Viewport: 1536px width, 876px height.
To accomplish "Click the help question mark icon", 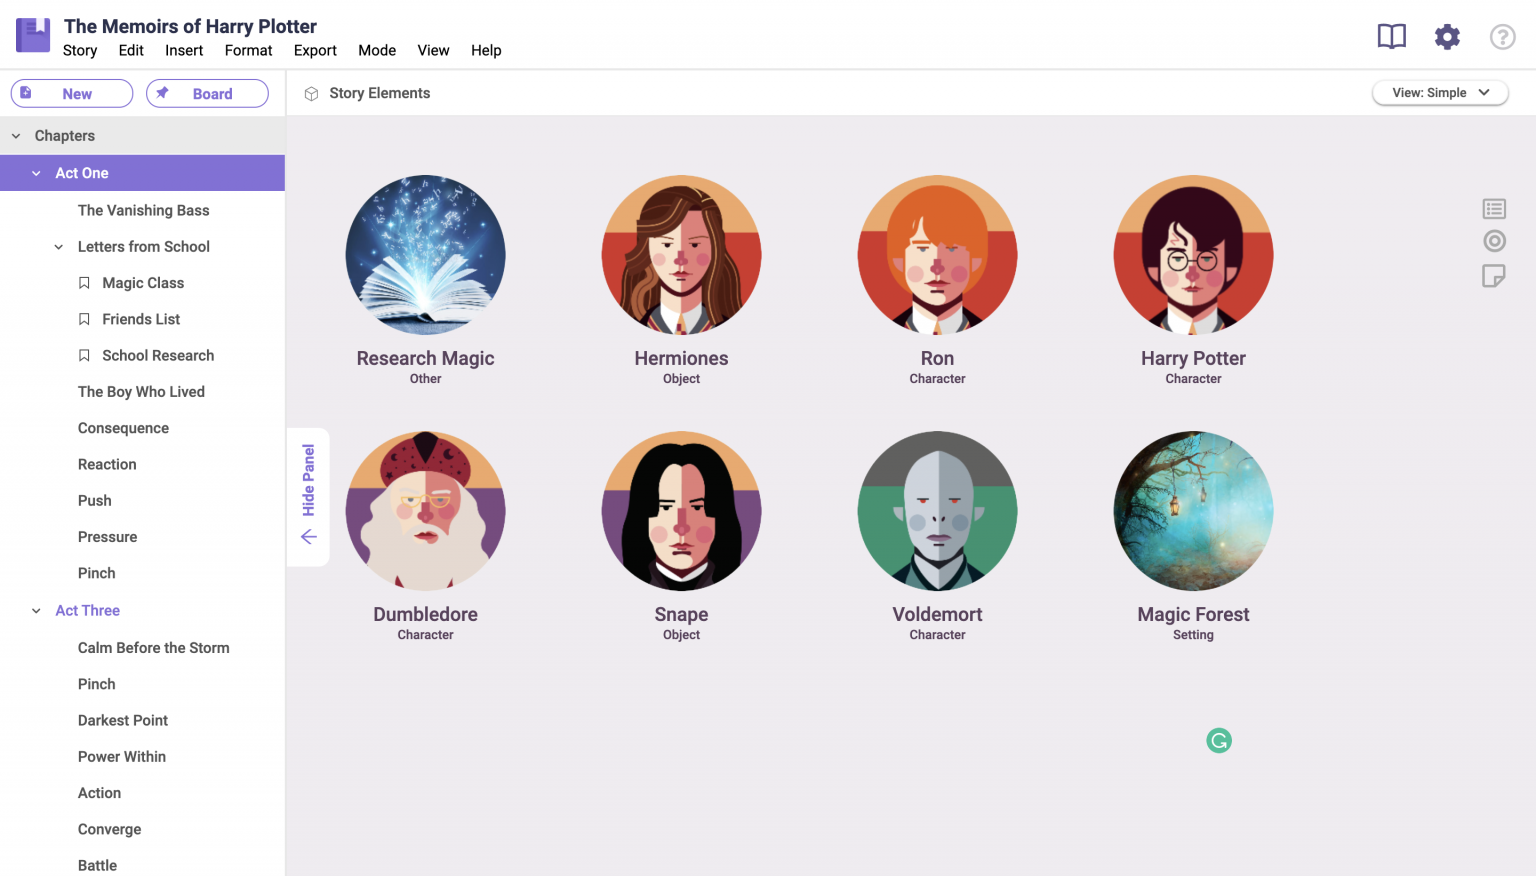I will (x=1502, y=37).
